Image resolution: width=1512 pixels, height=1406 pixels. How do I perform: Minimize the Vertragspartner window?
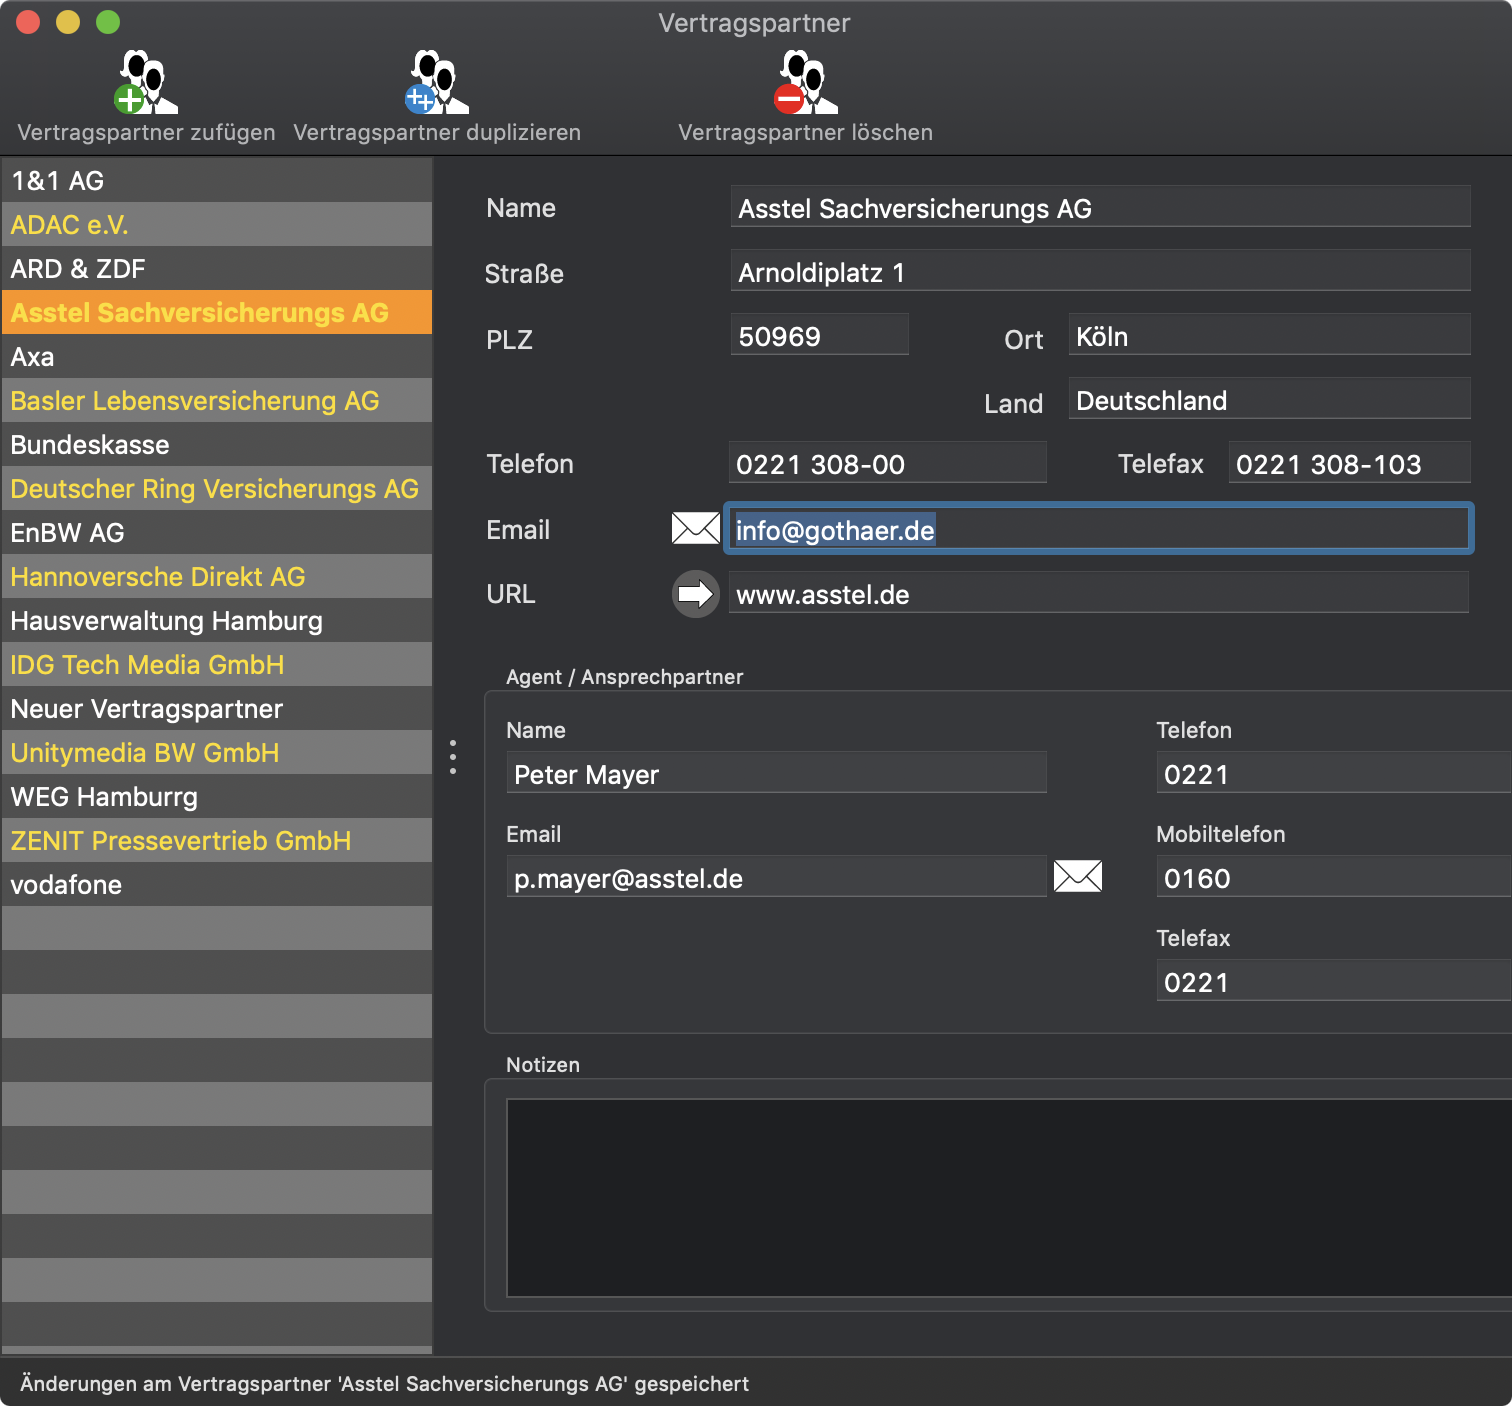tap(68, 22)
